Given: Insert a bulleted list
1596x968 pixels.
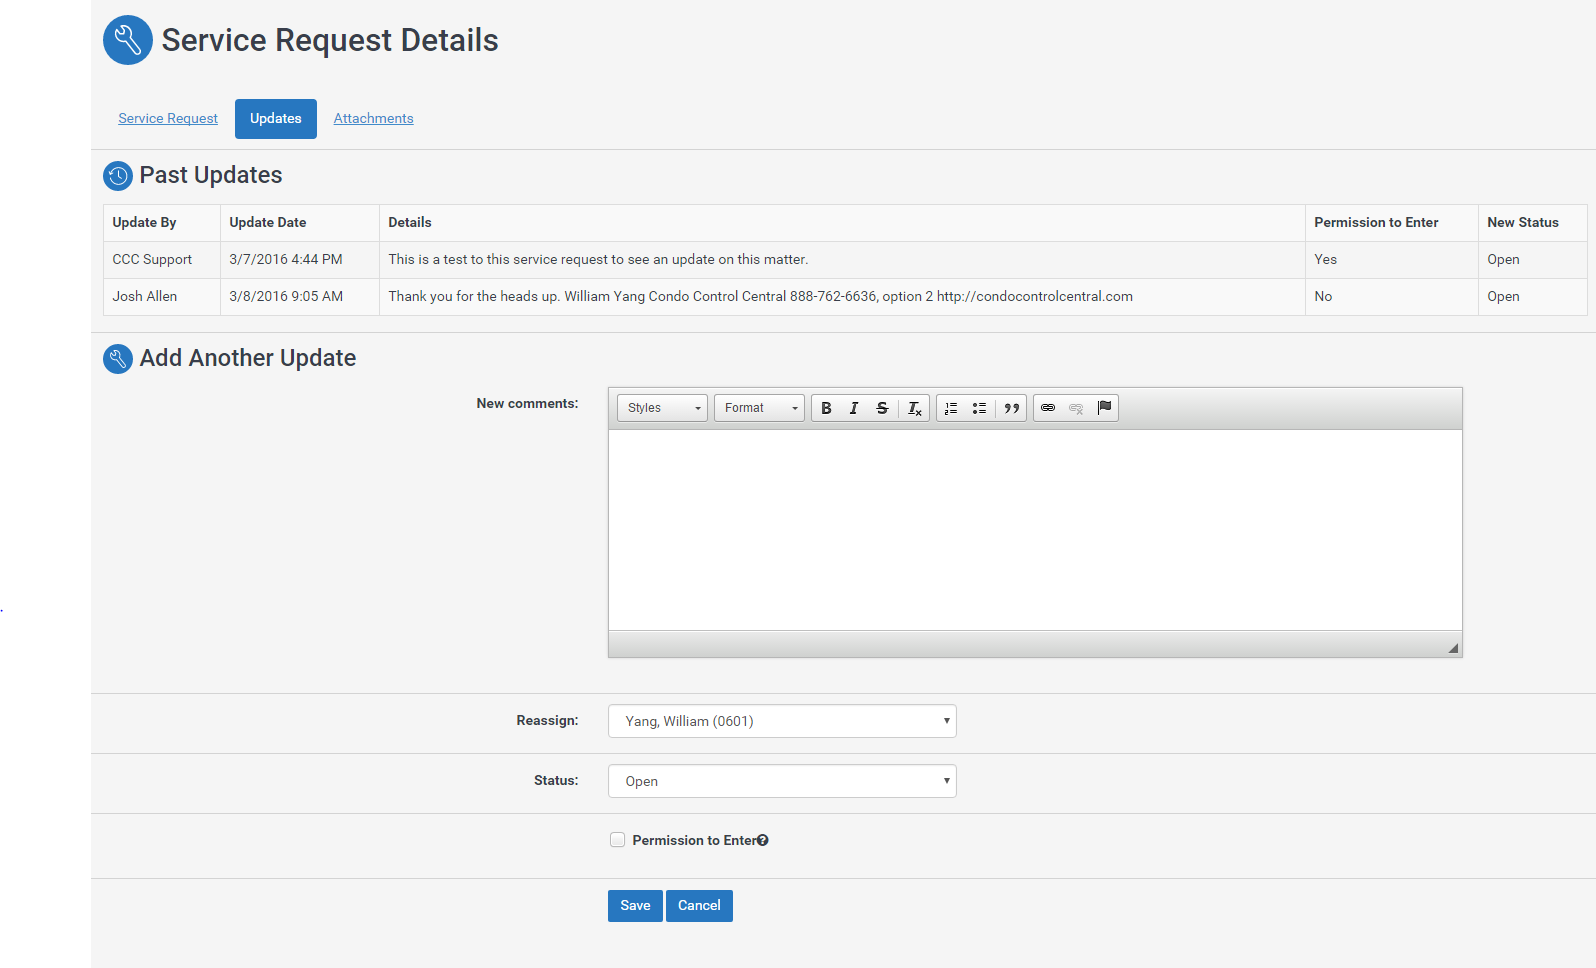Looking at the screenshot, I should (980, 408).
